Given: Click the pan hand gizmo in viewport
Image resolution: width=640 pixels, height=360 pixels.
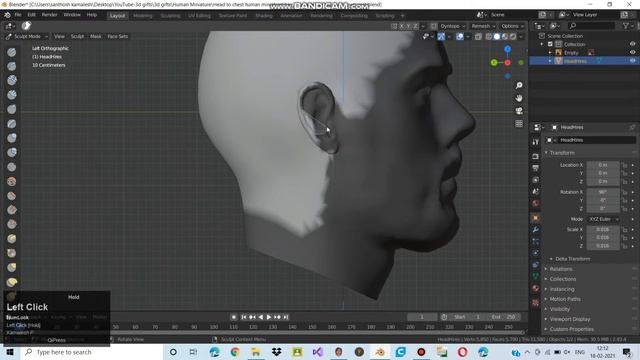Looking at the screenshot, I should pyautogui.click(x=519, y=98).
